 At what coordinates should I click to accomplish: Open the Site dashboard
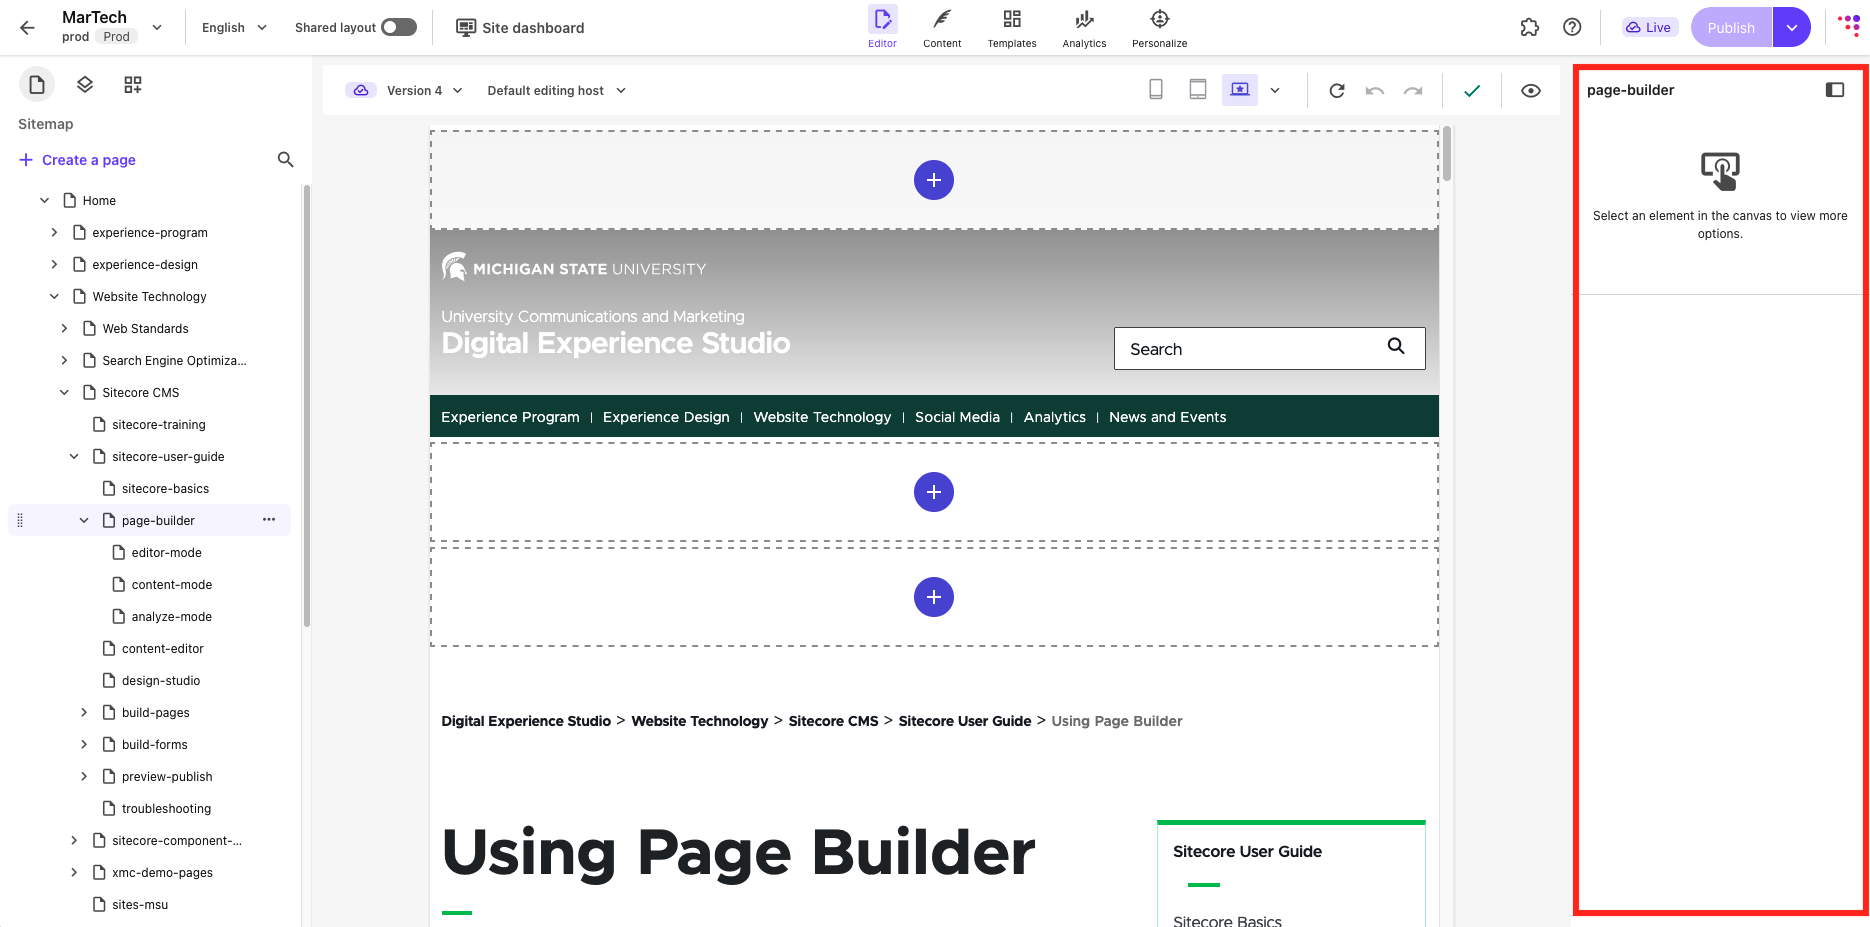[520, 27]
